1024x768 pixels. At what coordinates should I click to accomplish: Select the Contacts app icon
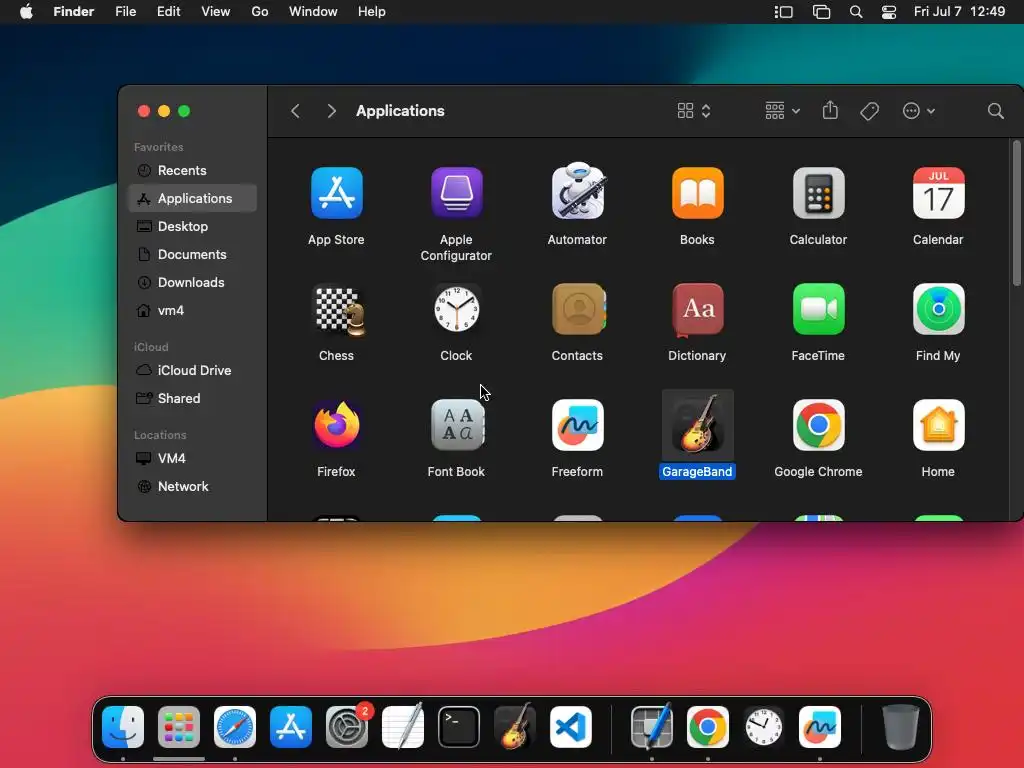579,310
